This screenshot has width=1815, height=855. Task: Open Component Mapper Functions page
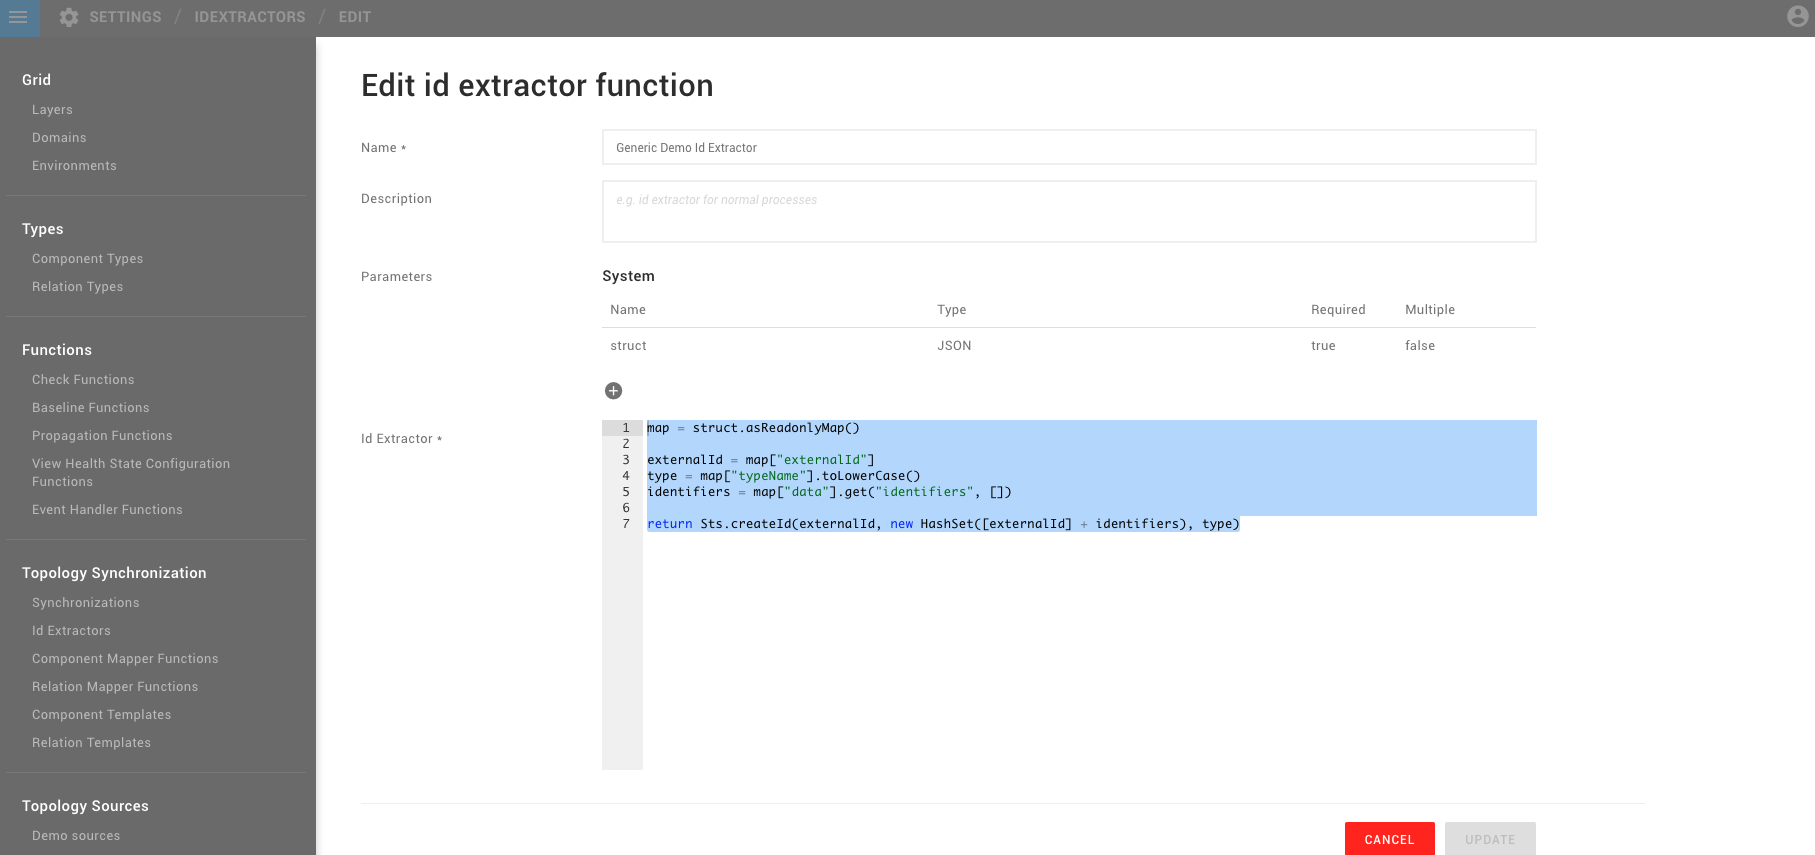tap(125, 659)
